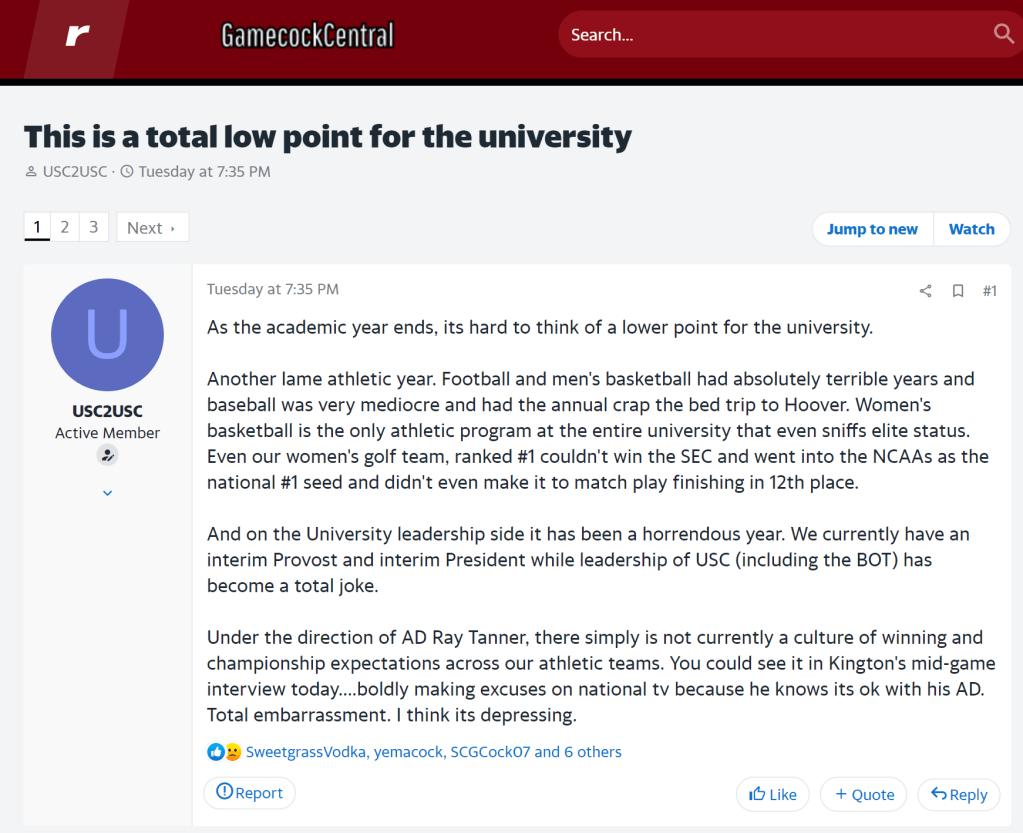Click the Next page button
This screenshot has width=1023, height=833.
[152, 227]
